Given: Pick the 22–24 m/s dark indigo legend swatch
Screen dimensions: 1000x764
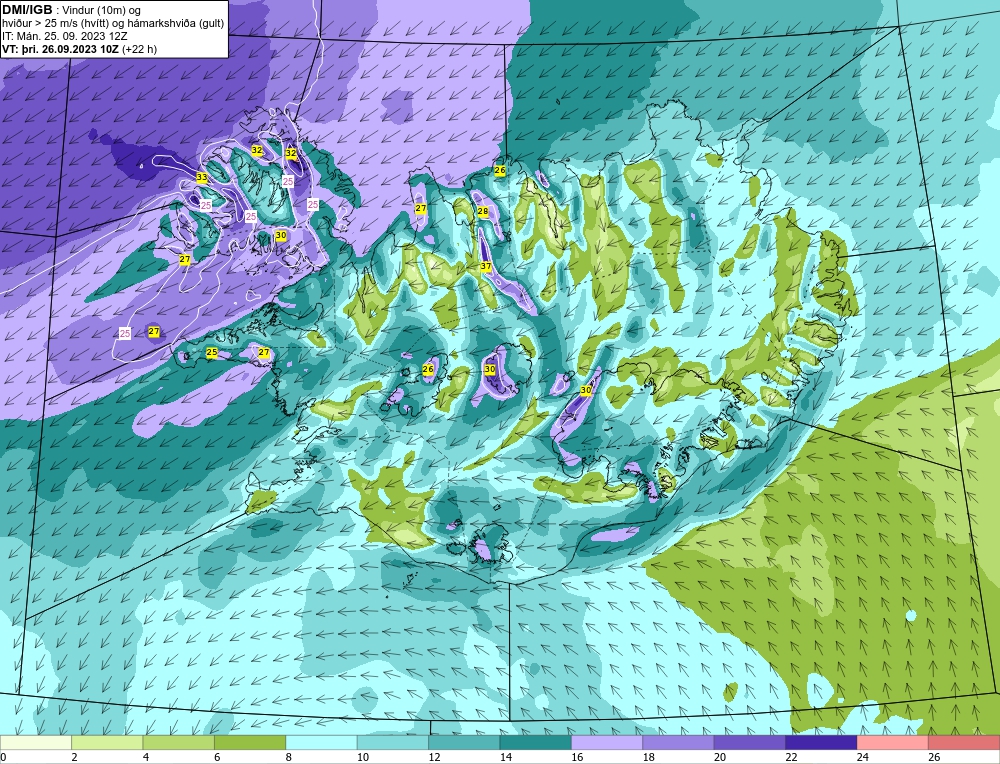Looking at the screenshot, I should [821, 743].
